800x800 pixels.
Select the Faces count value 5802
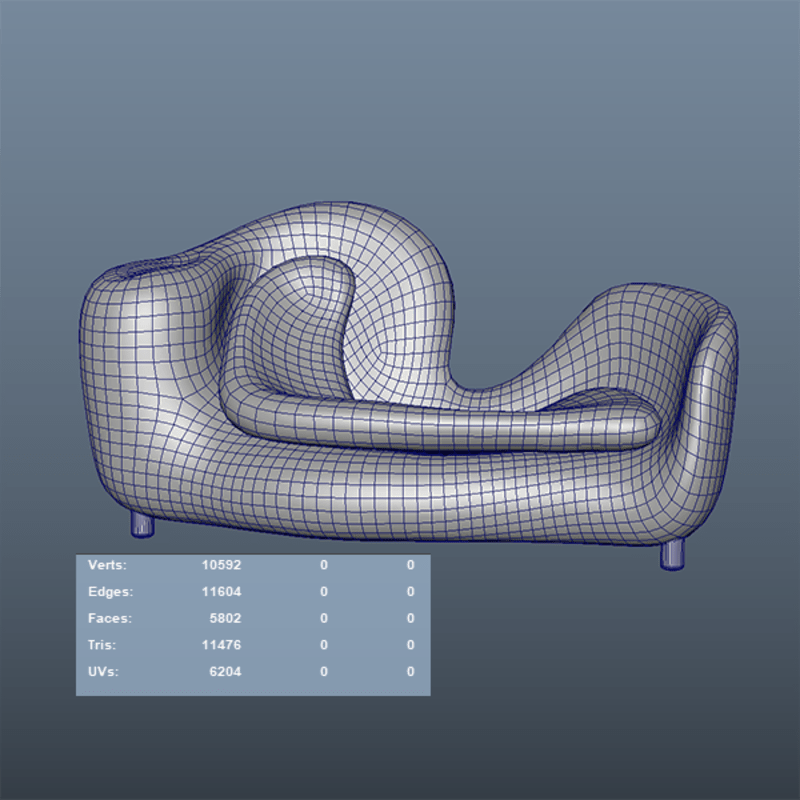point(225,618)
